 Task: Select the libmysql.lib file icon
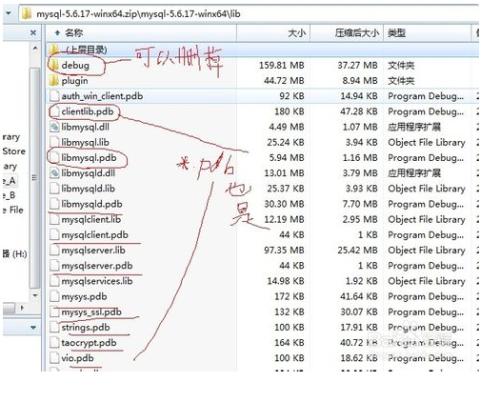pyautogui.click(x=54, y=142)
